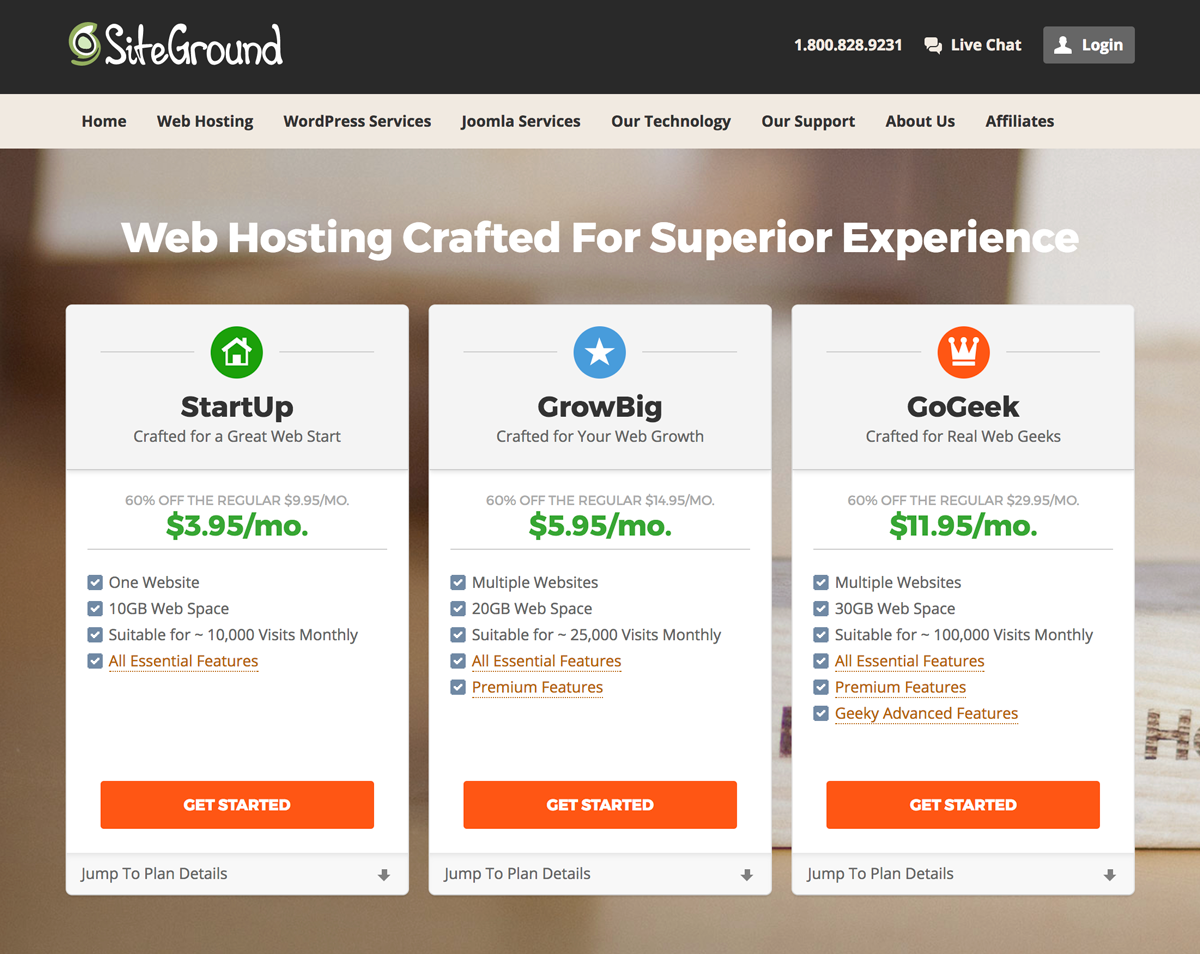Screen dimensions: 1200x954
Task: Get started with StartUp plan
Action: (x=237, y=805)
